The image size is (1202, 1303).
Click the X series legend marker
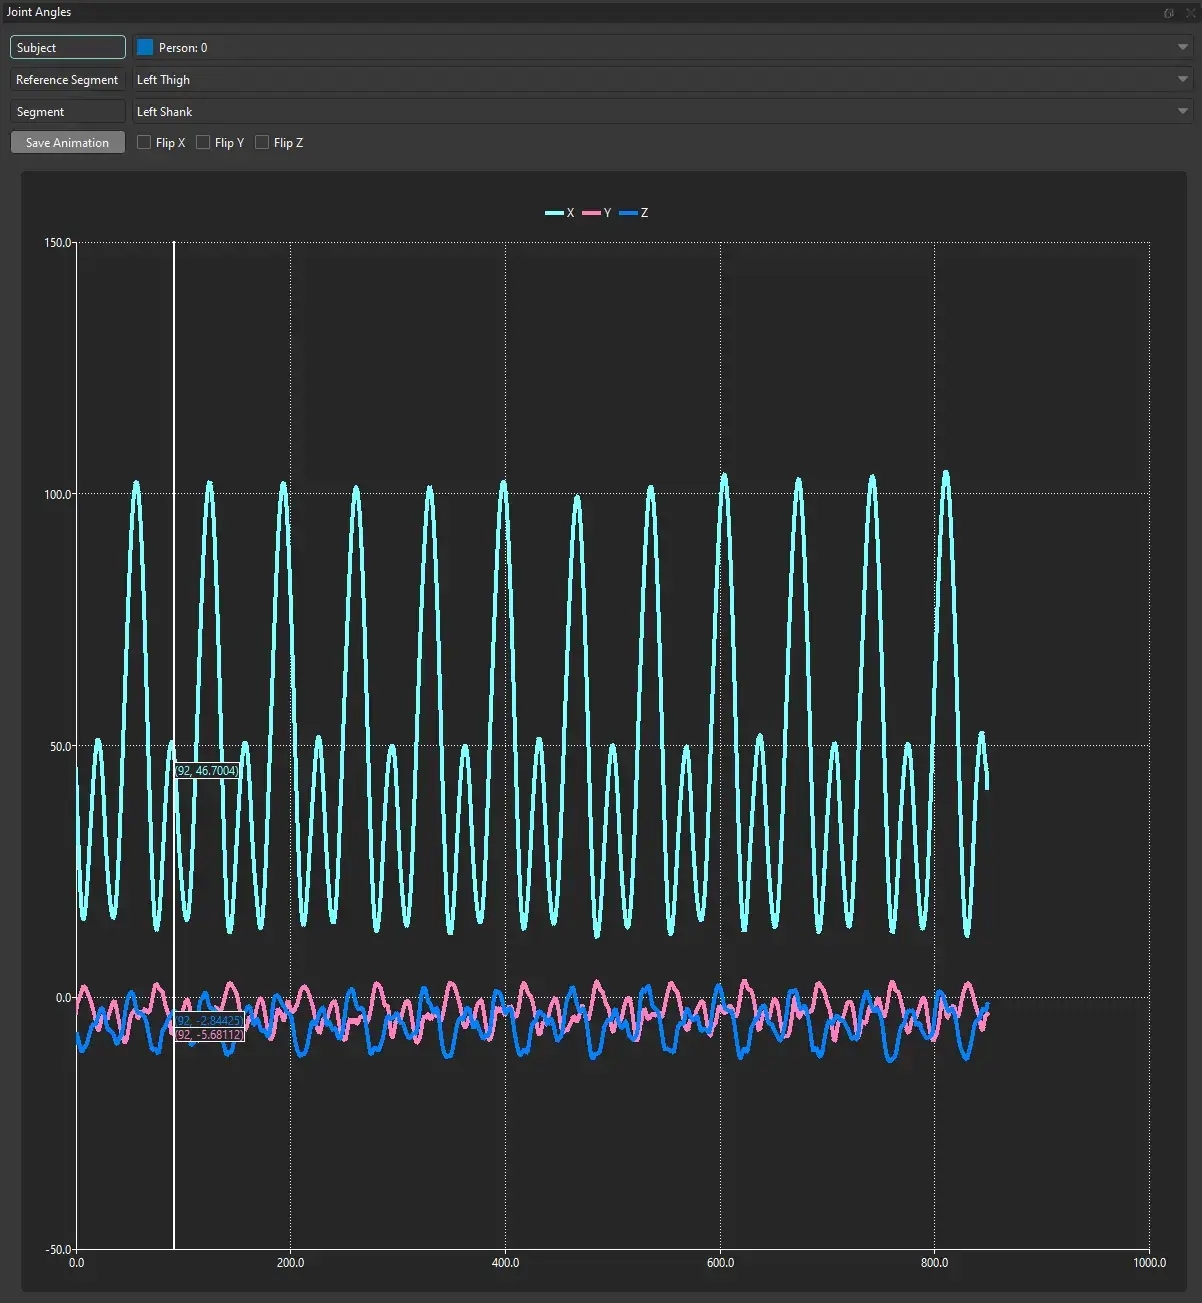click(554, 213)
